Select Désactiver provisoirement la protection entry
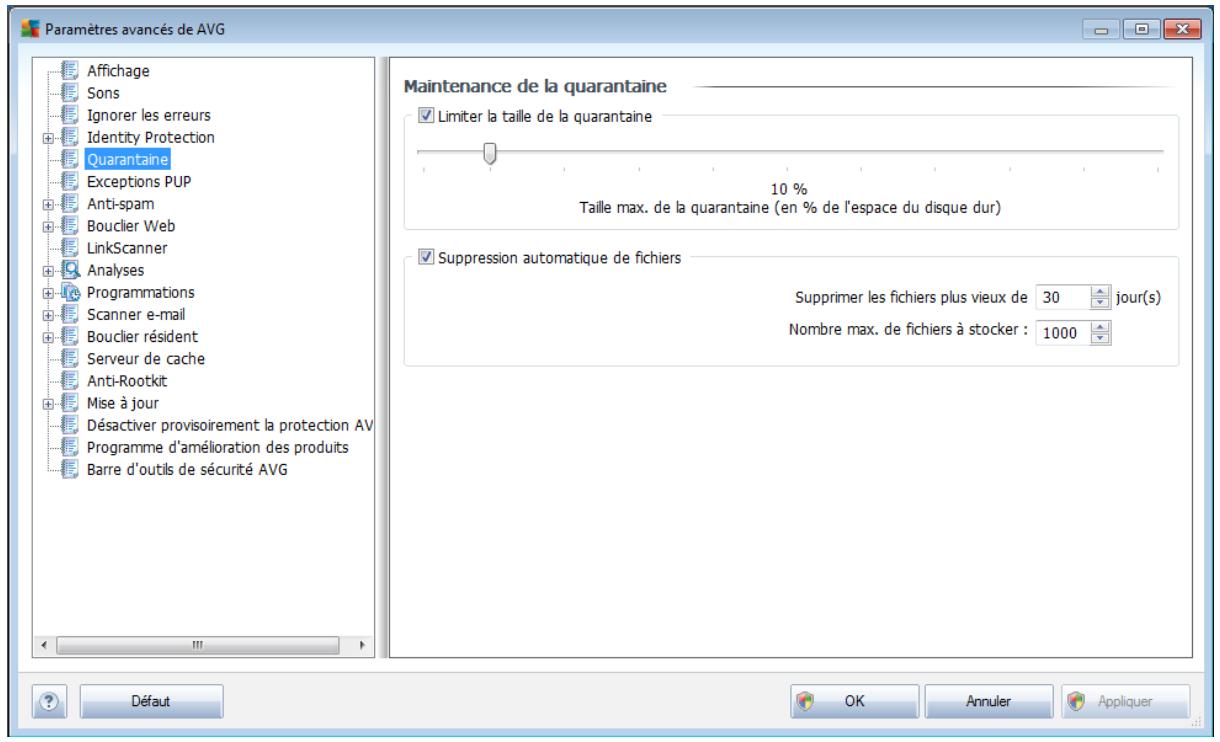 click(x=230, y=425)
